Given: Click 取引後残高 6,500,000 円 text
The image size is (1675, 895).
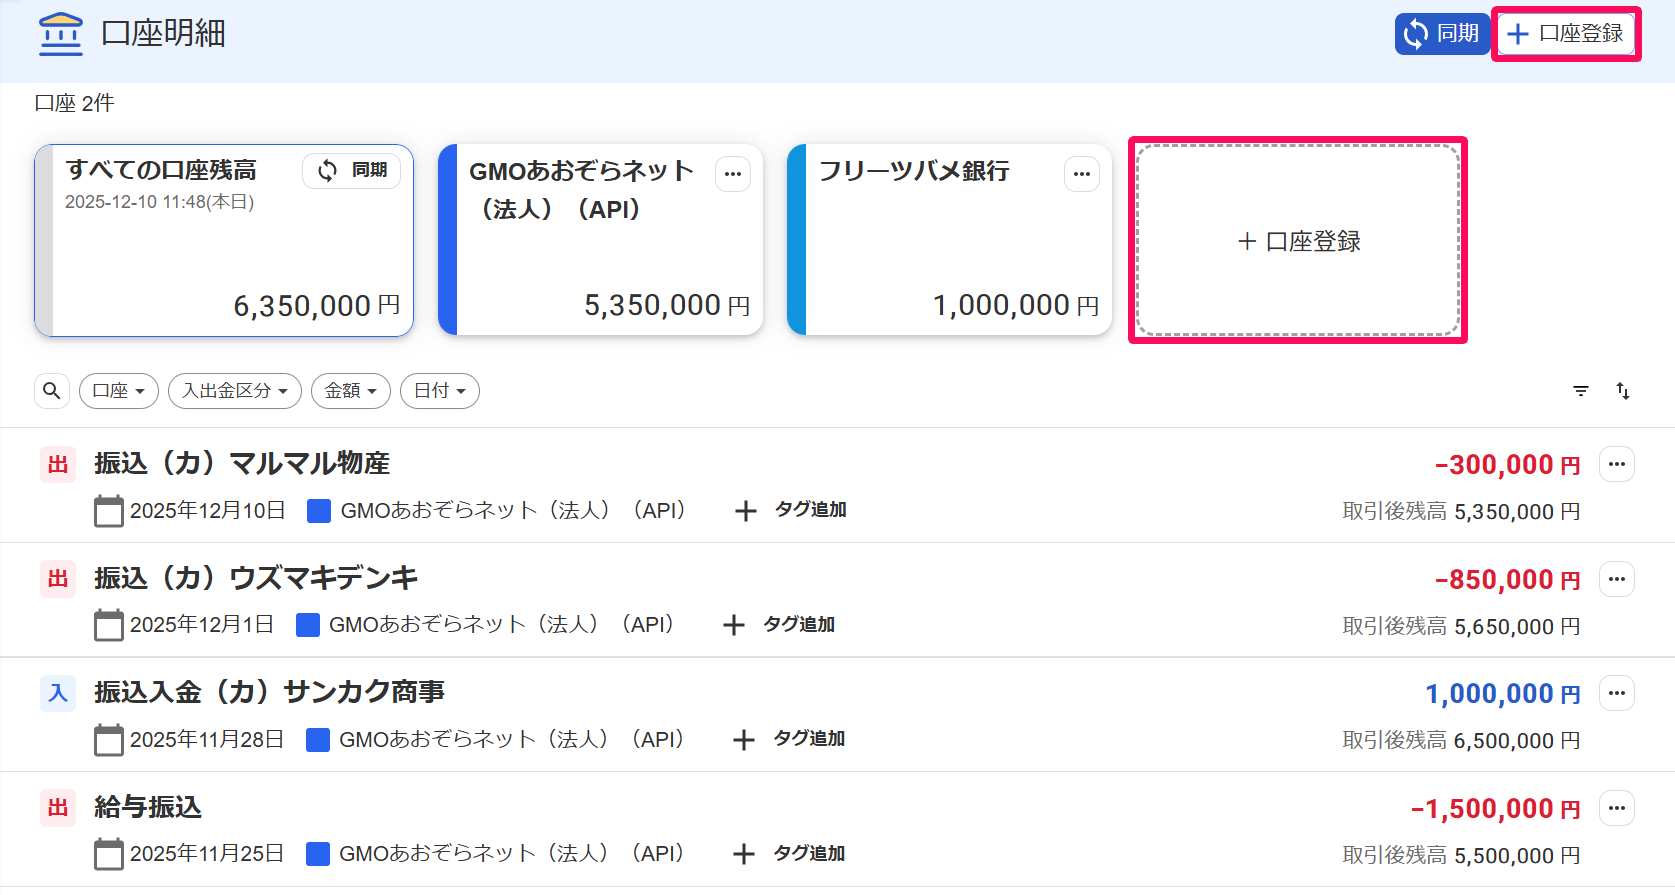Looking at the screenshot, I should tap(1461, 741).
